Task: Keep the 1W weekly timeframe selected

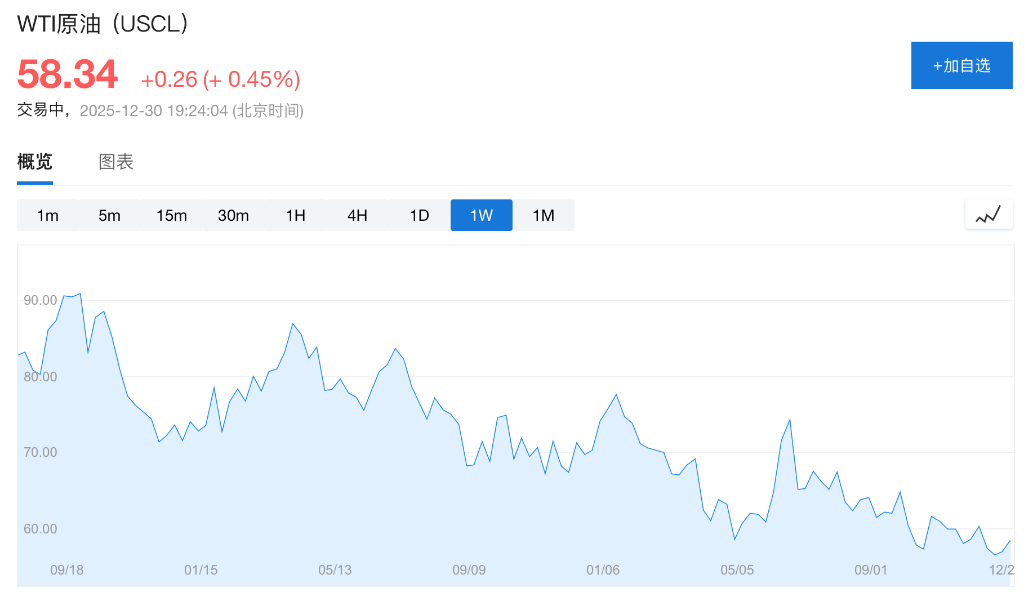Action: click(481, 215)
